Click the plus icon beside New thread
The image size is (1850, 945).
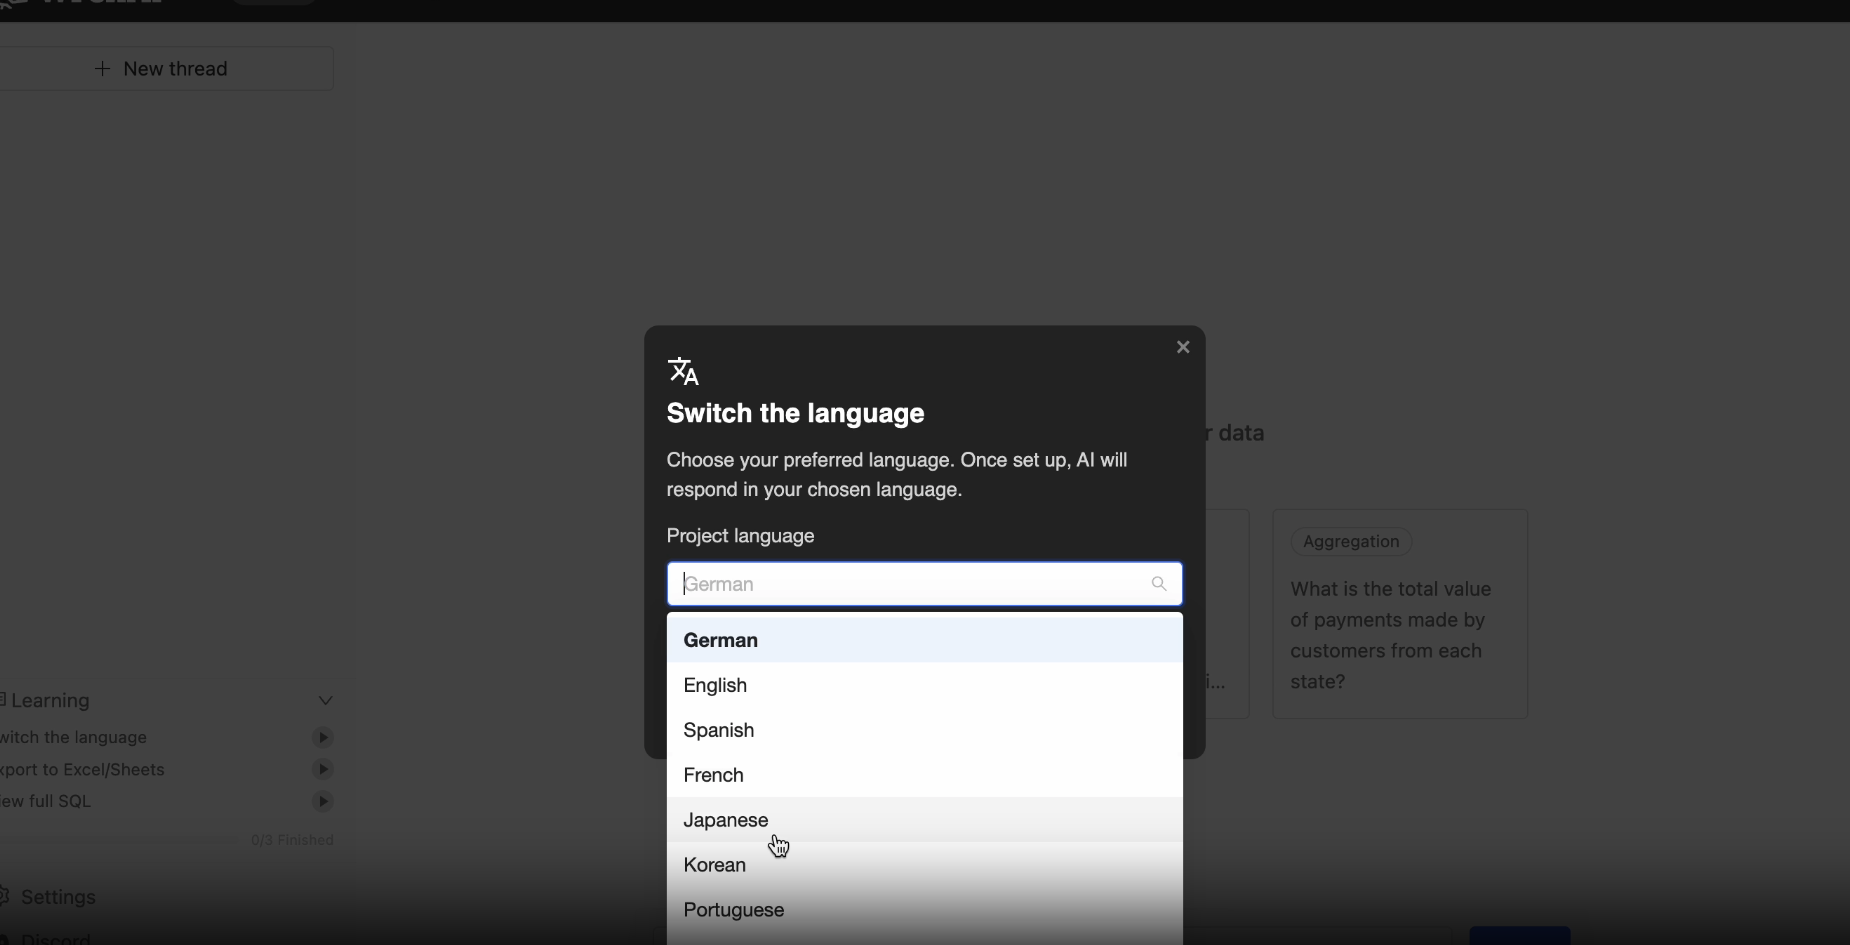102,69
